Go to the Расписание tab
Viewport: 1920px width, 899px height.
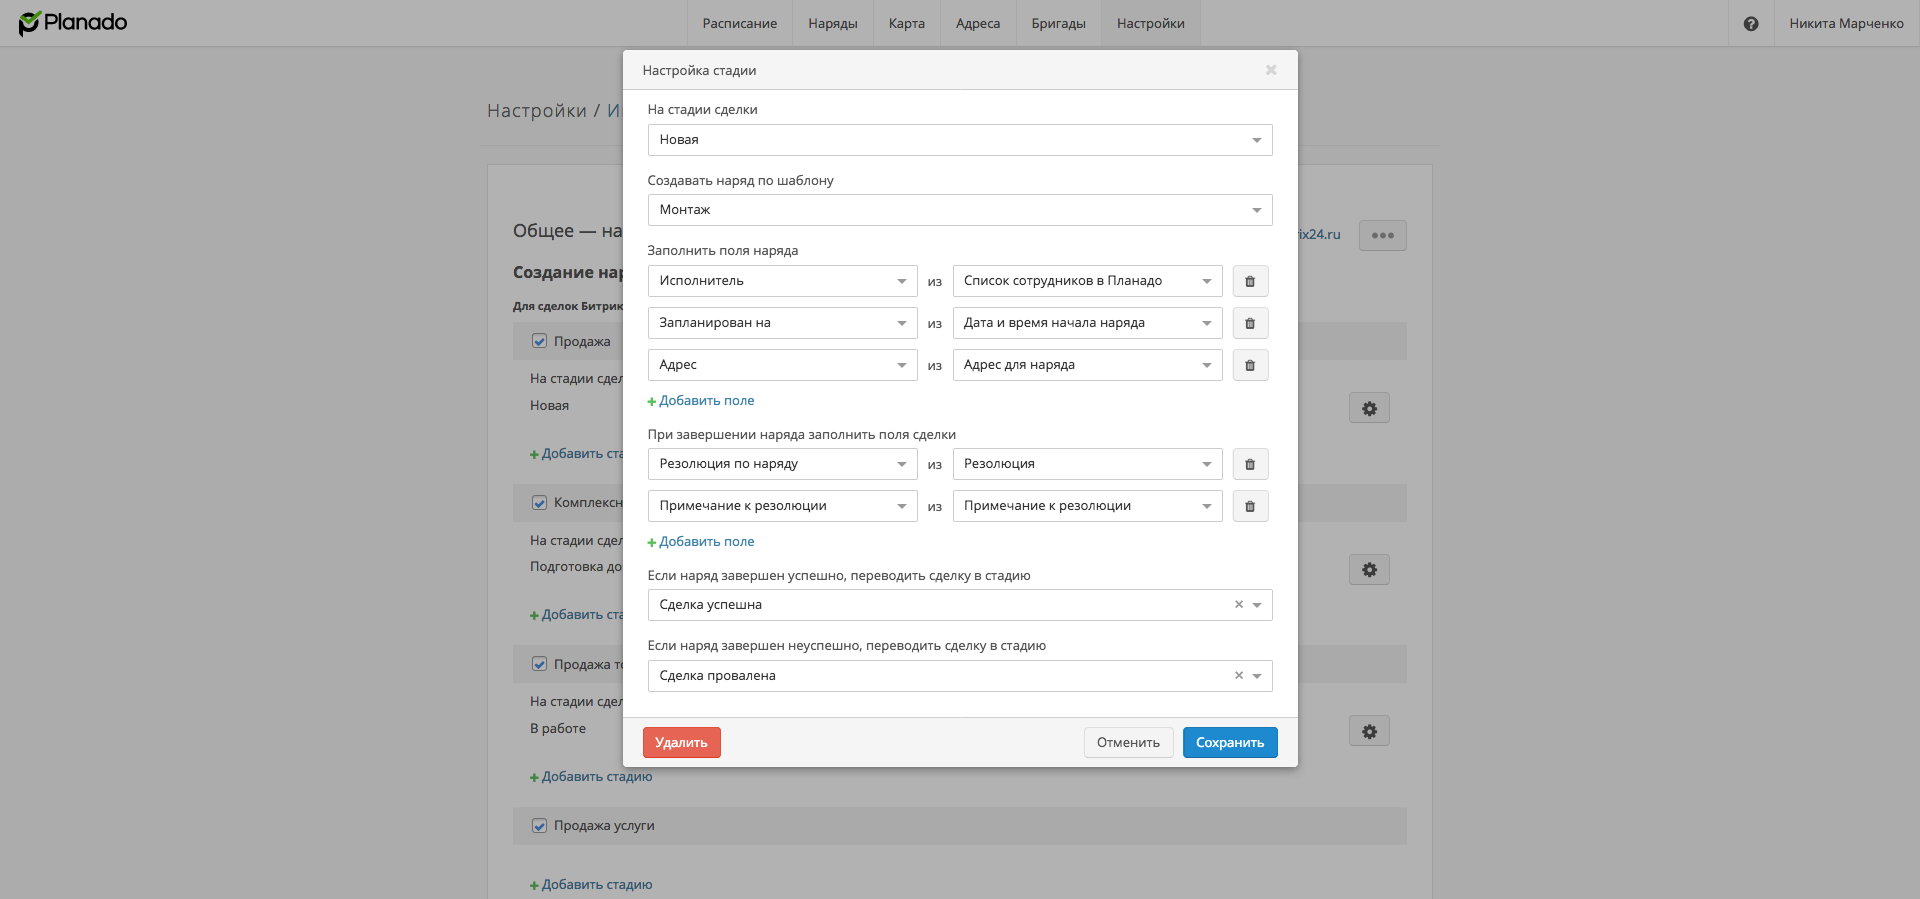point(739,23)
